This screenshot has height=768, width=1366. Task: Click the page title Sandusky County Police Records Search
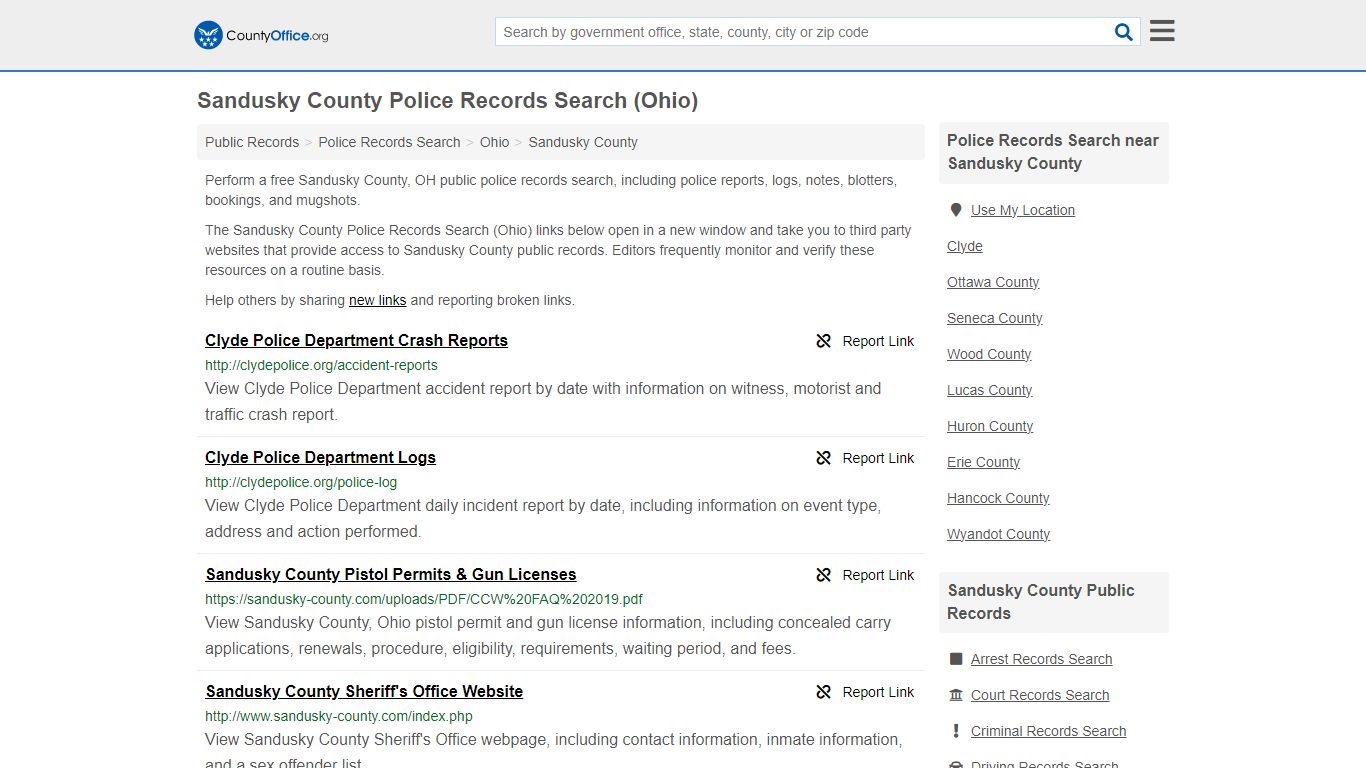click(447, 101)
